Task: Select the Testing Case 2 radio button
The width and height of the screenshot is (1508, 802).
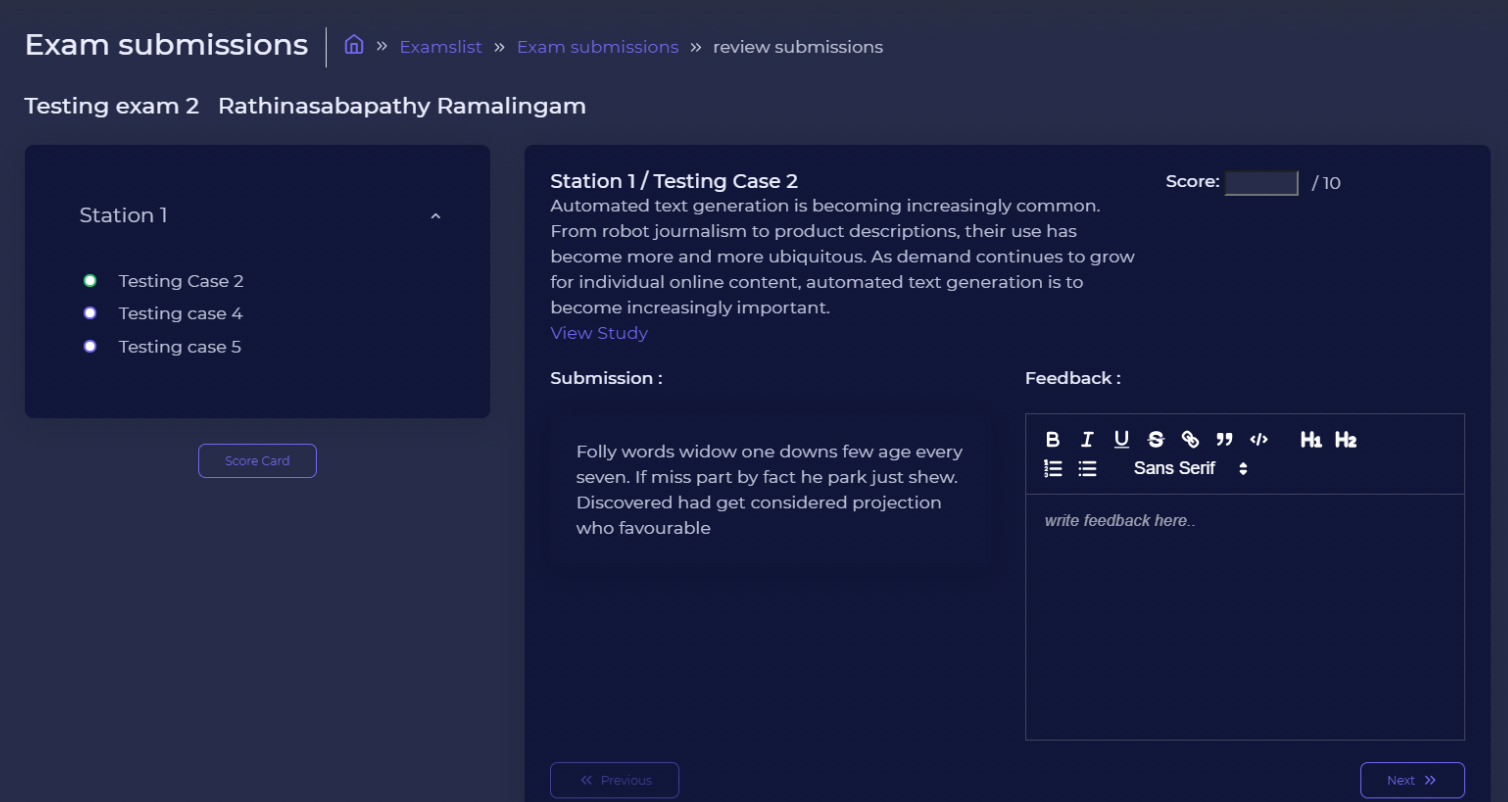Action: pyautogui.click(x=90, y=281)
